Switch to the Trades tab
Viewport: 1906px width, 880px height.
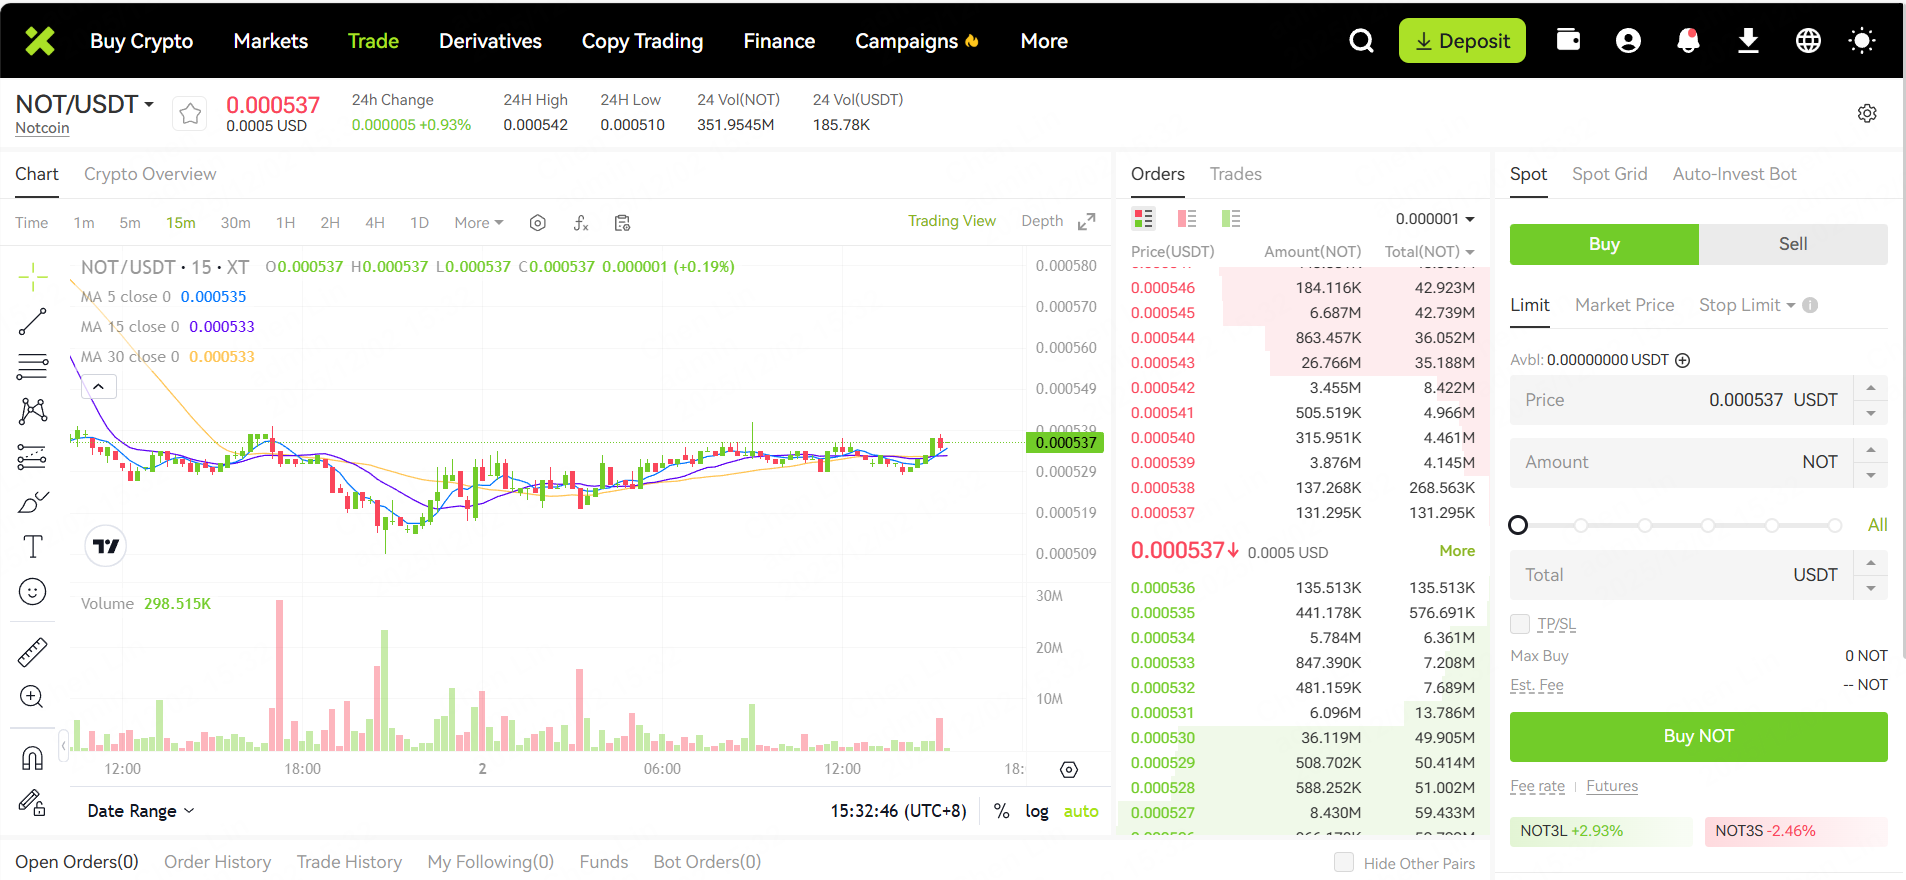pos(1235,174)
